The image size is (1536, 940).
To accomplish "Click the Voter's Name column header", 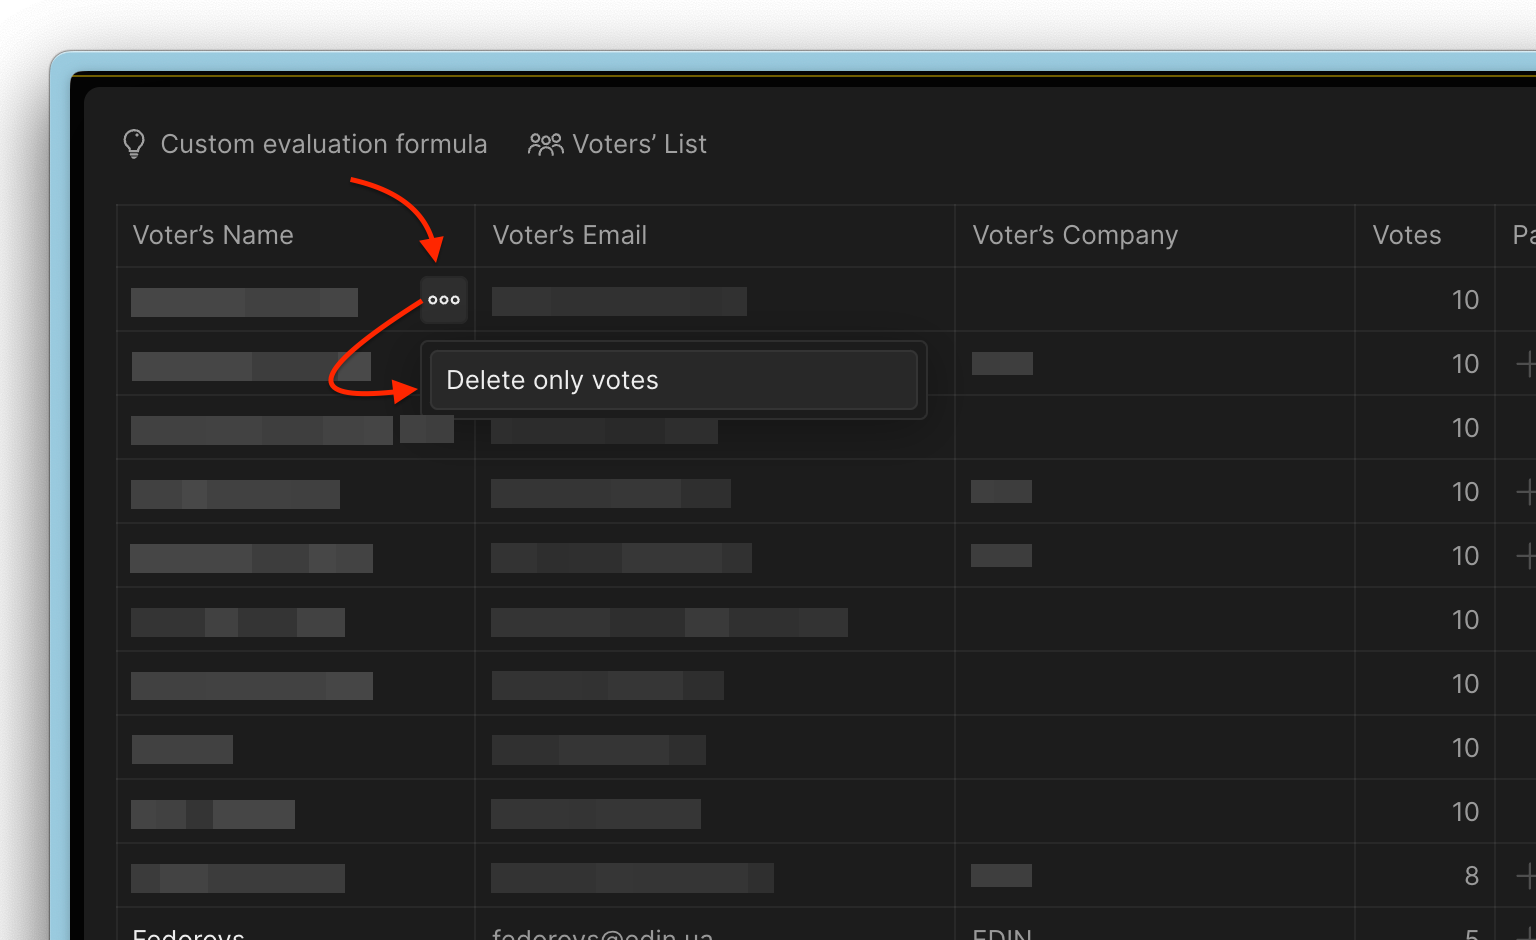I will (x=213, y=235).
